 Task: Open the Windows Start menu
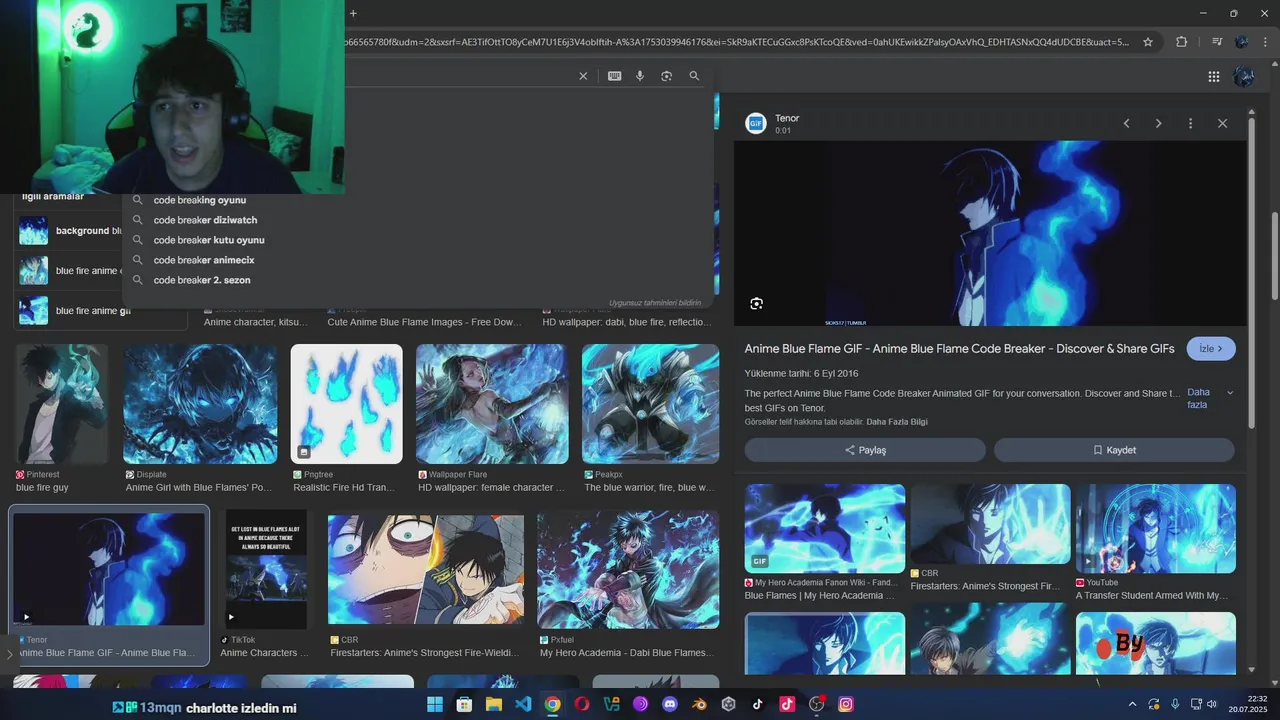click(435, 704)
